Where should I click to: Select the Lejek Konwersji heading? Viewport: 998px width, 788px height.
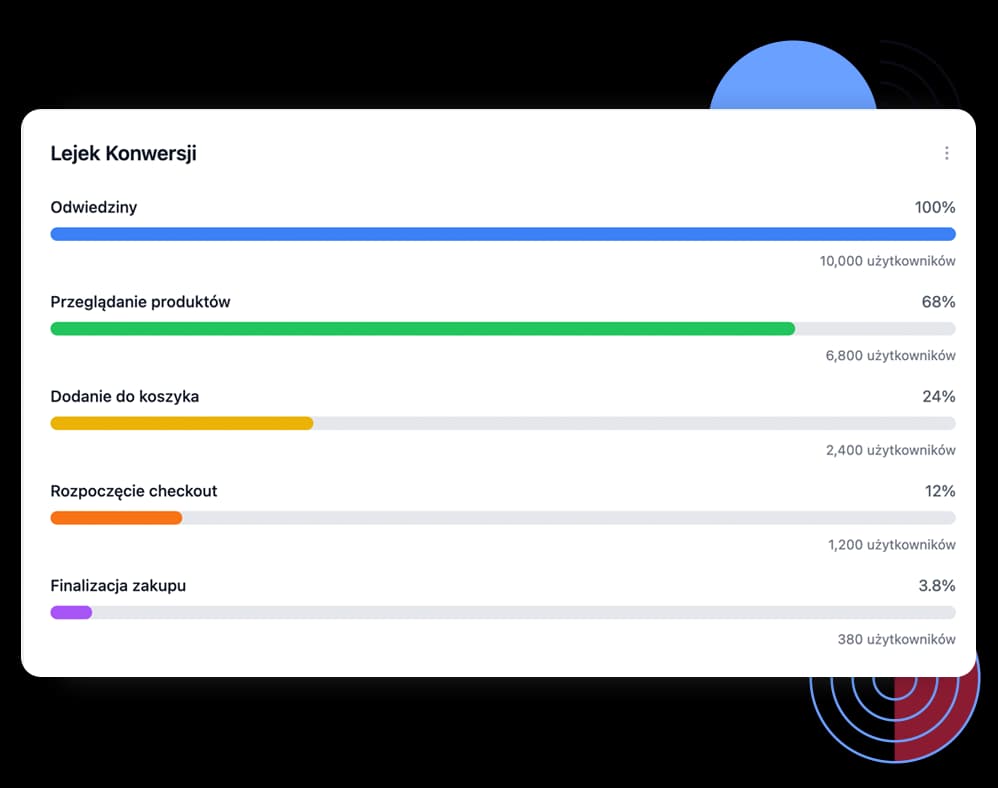click(x=123, y=153)
